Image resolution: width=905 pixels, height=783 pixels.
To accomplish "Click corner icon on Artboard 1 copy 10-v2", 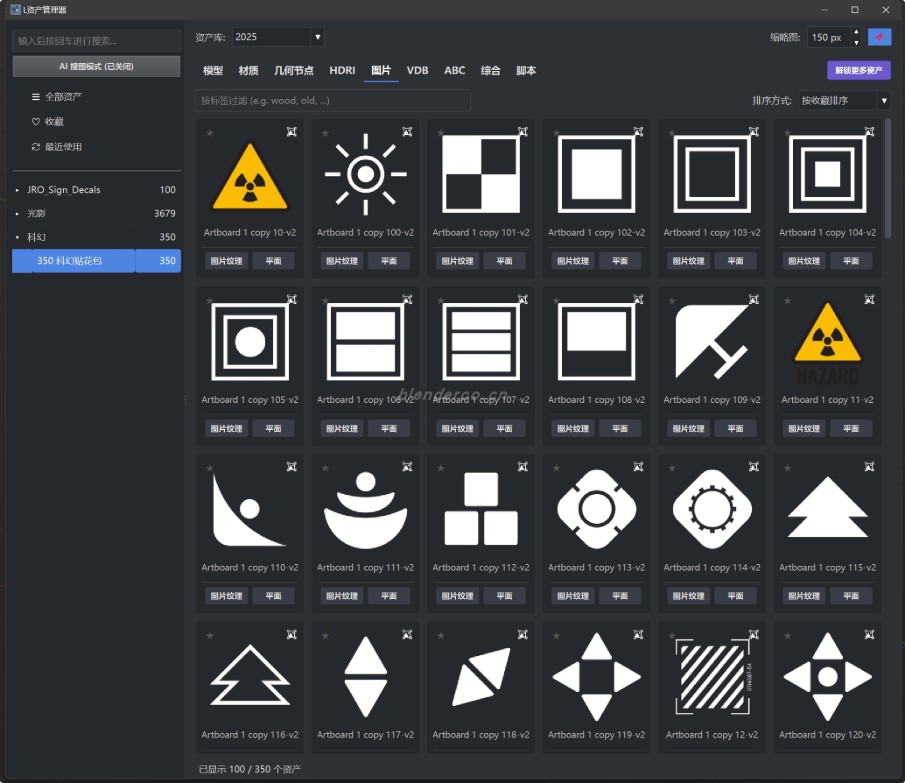I will coord(291,132).
